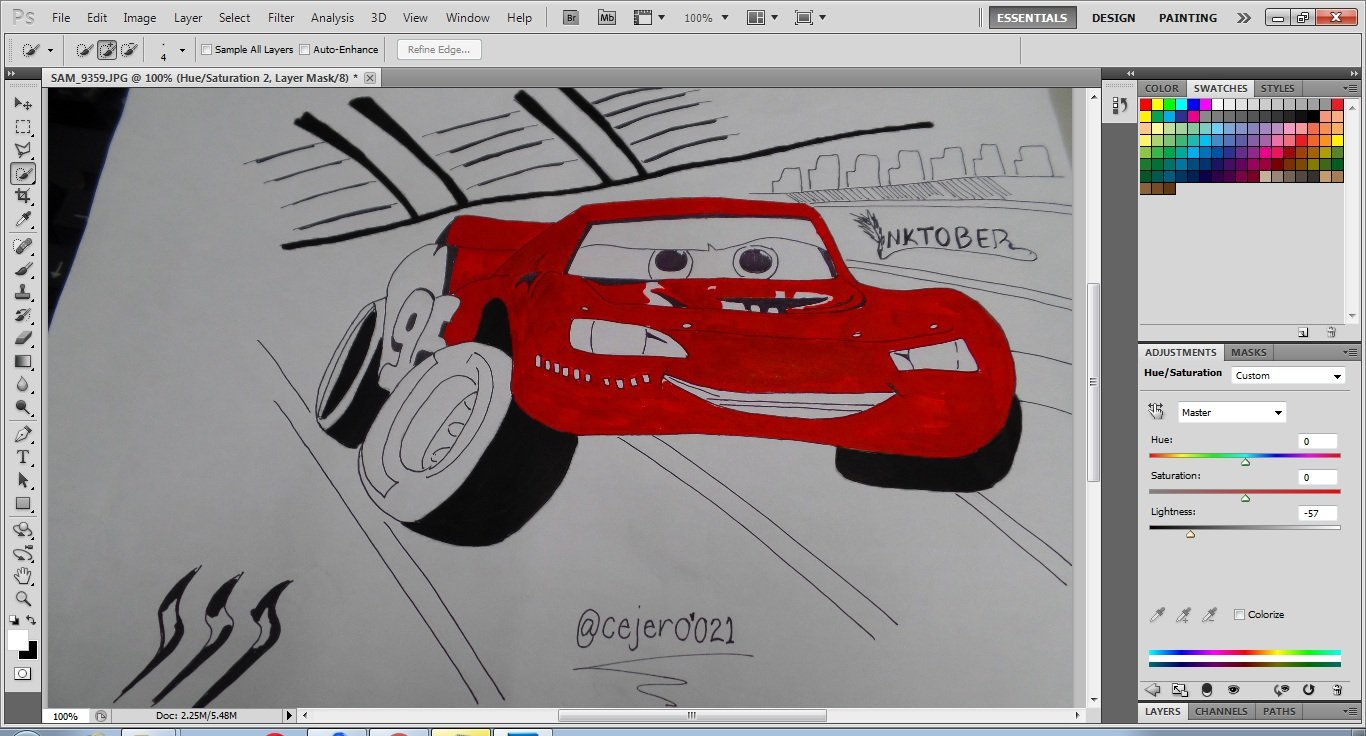Select the Move tool

click(23, 104)
